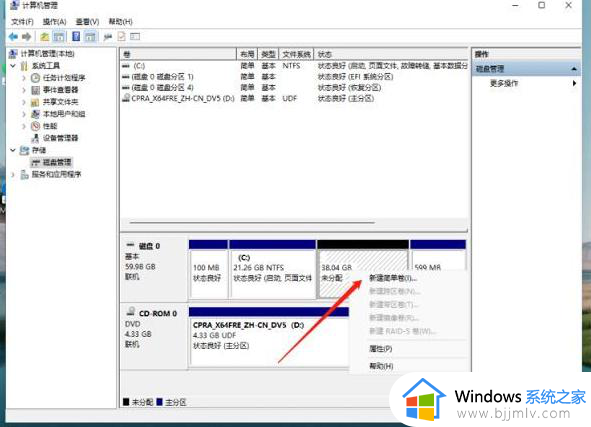Click the checkmarked document toolbar icon
591x427 pixels.
tap(121, 37)
